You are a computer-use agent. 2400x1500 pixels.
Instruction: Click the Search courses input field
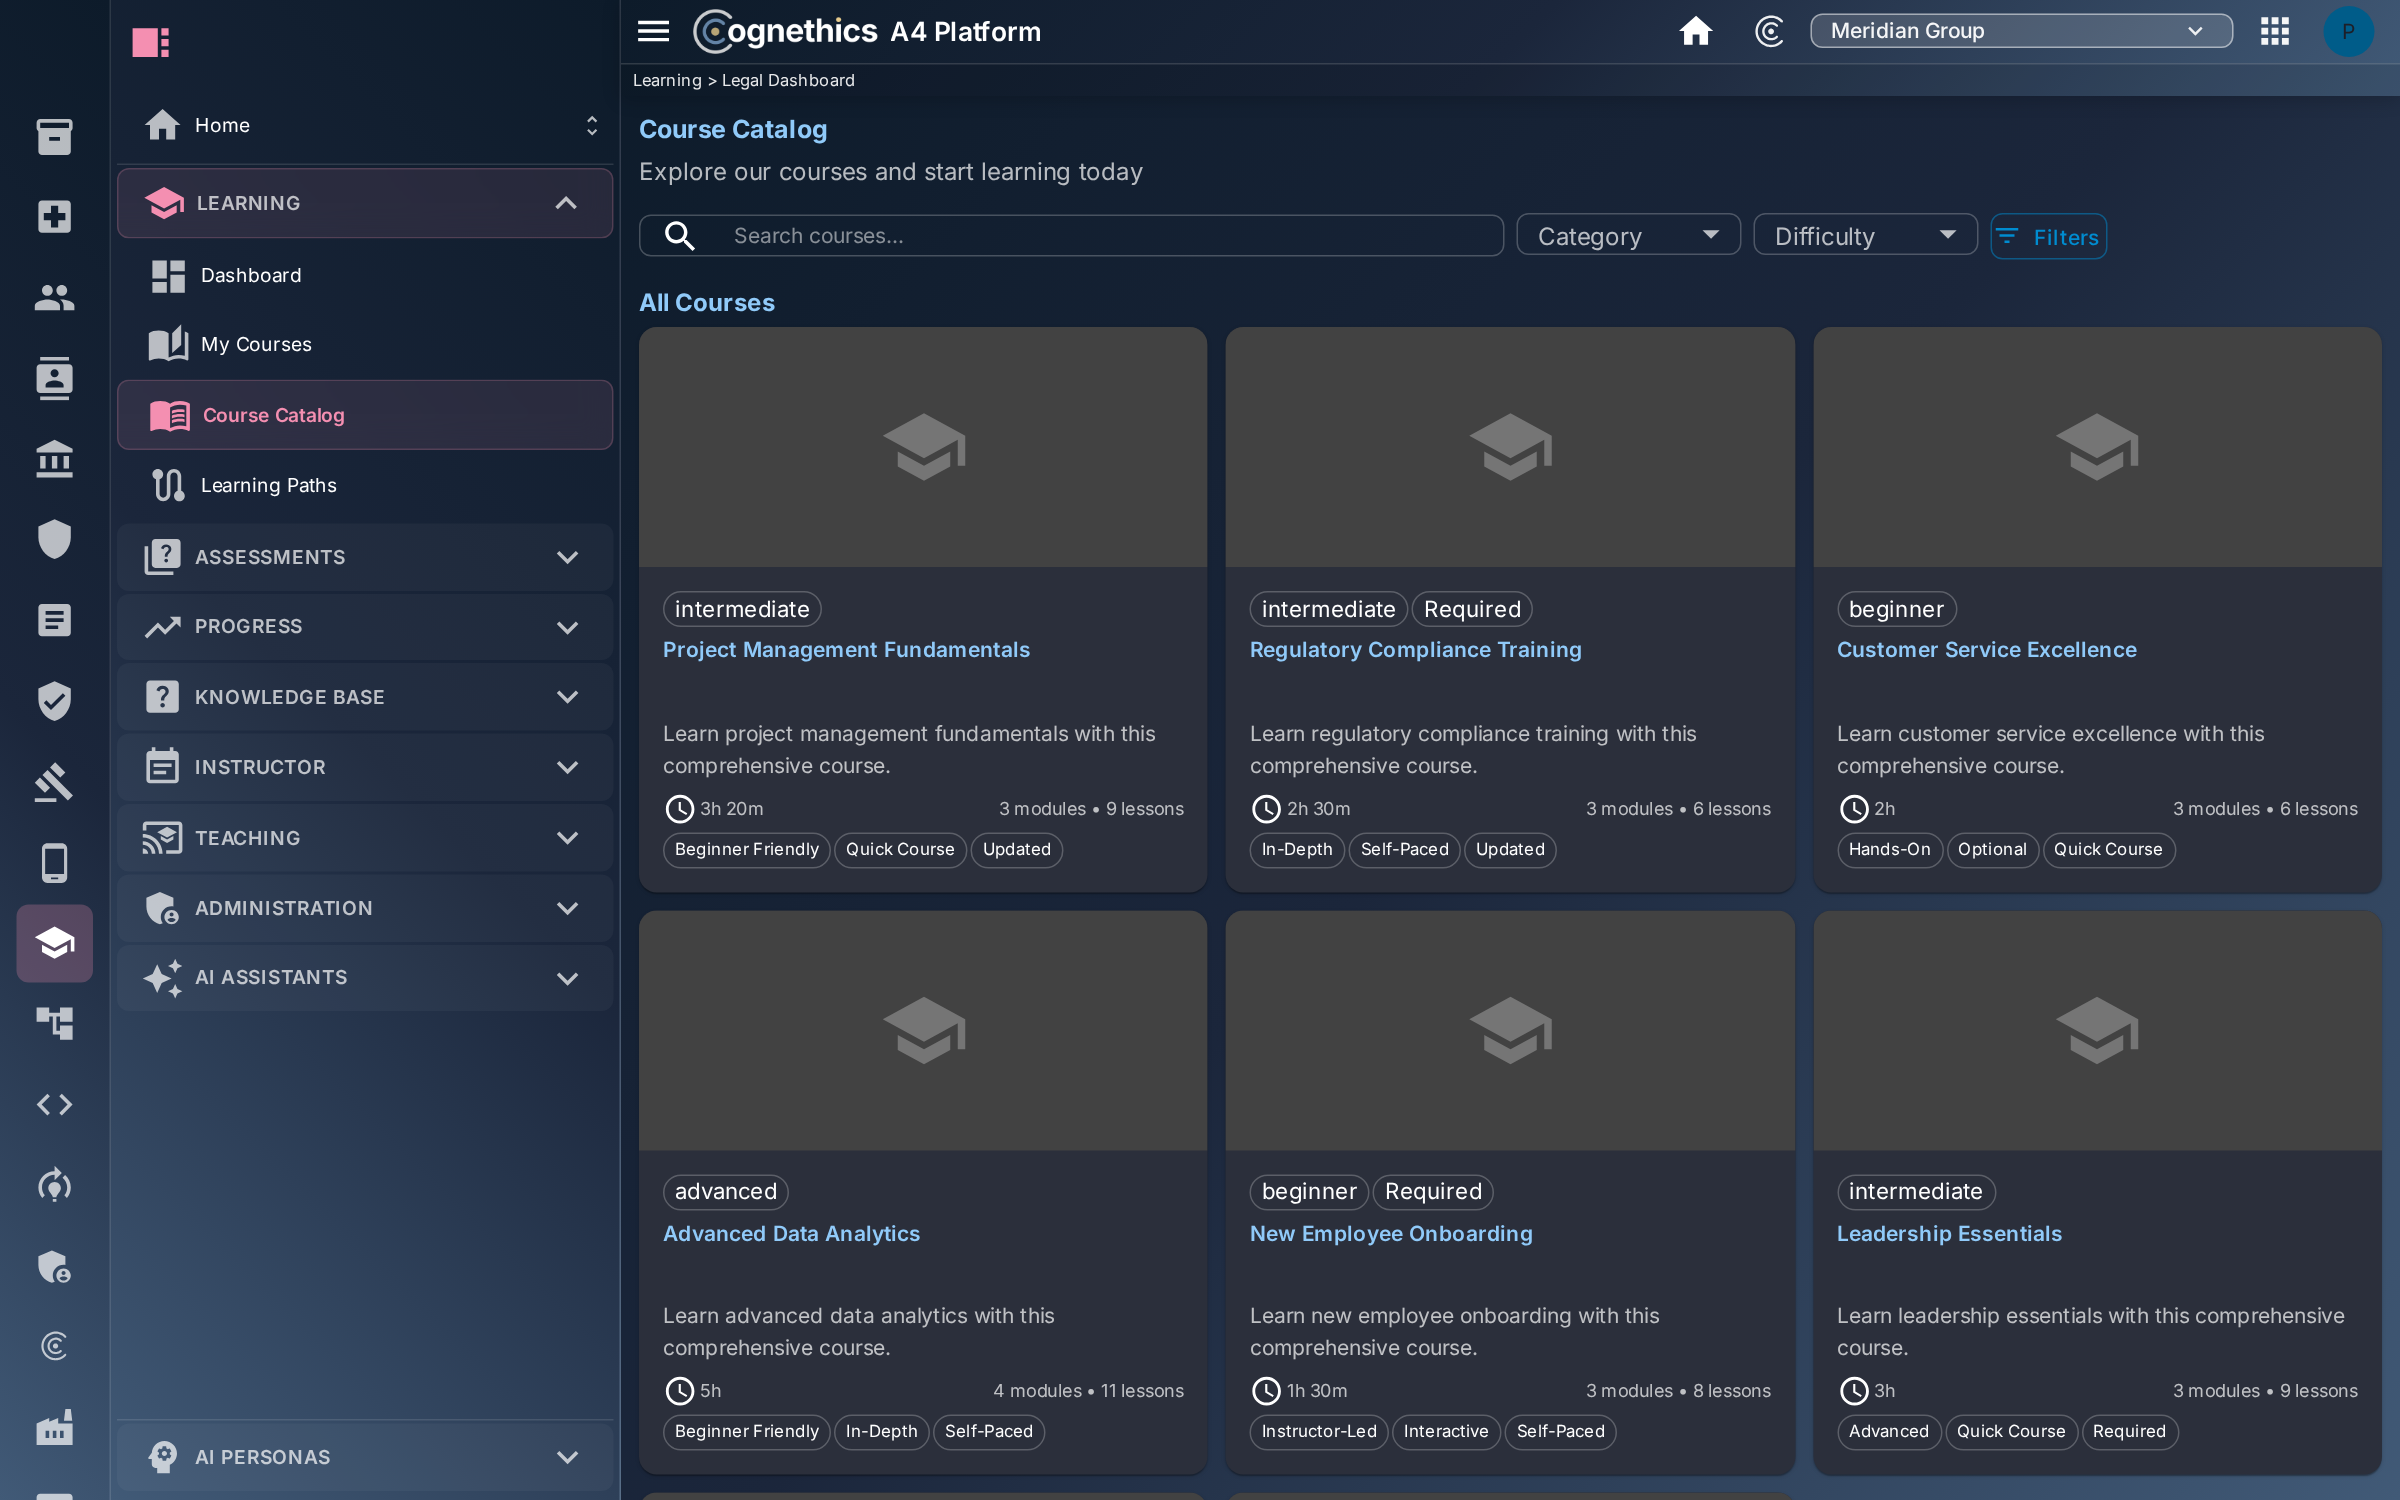pyautogui.click(x=1071, y=236)
